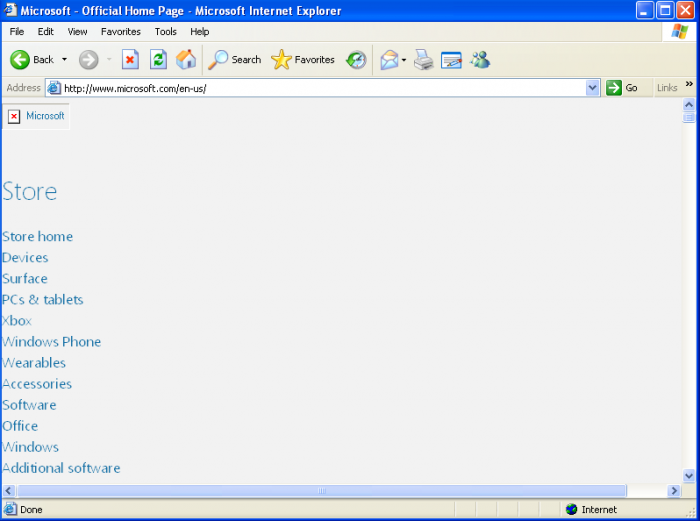Image resolution: width=700 pixels, height=521 pixels.
Task: Open the PCs & tablets link
Action: tap(42, 300)
